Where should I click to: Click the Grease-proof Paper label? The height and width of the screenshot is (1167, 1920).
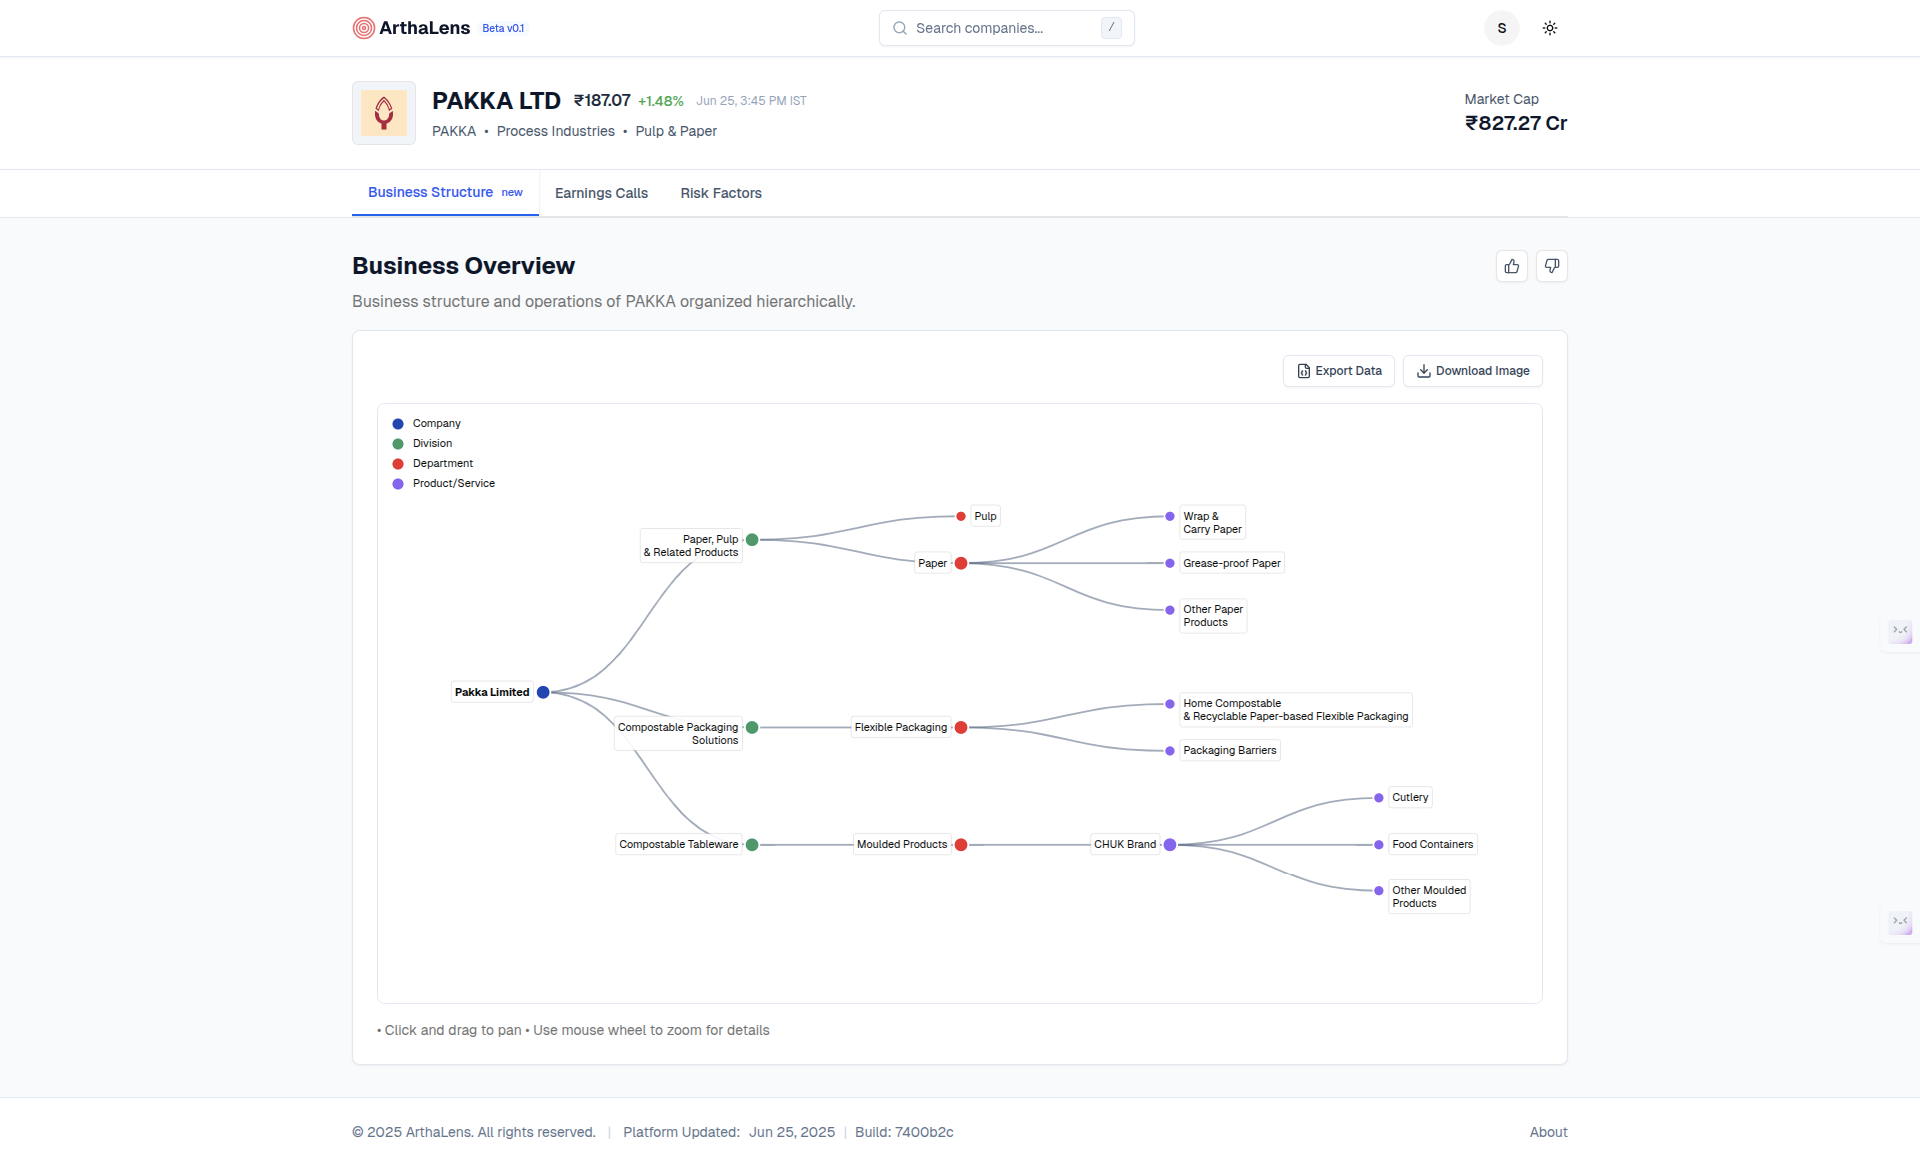click(1232, 563)
